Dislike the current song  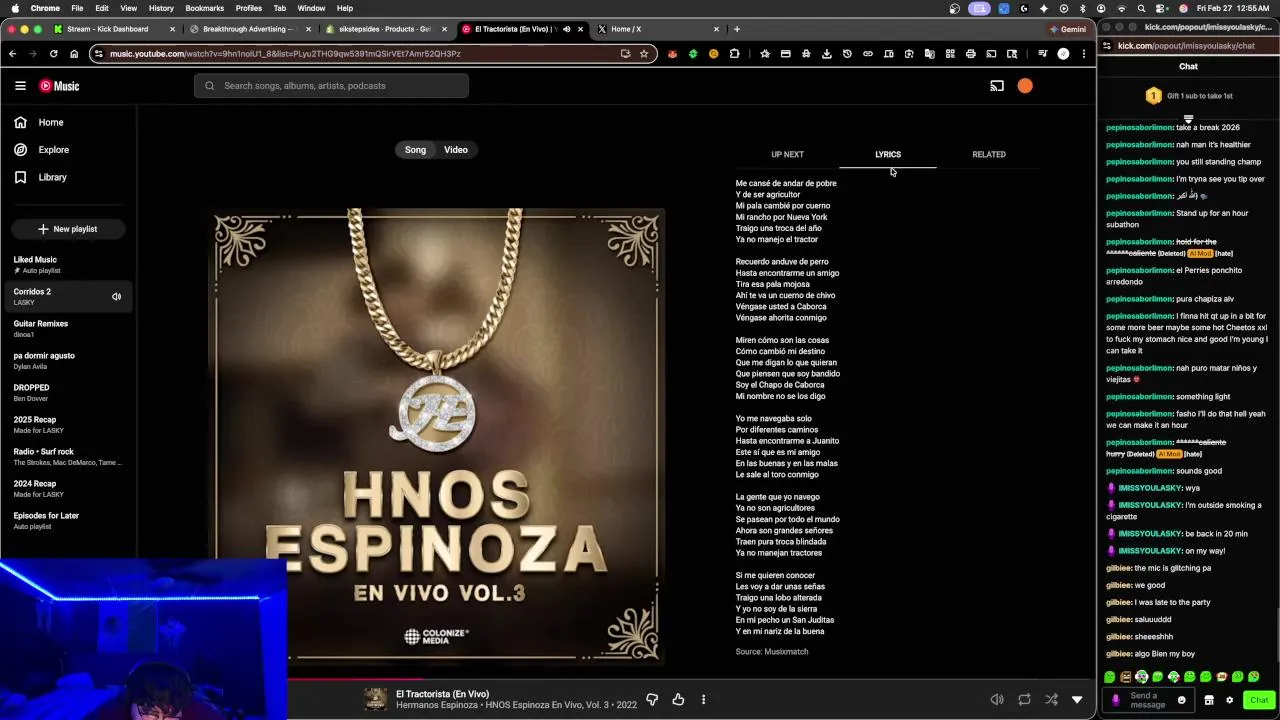coord(652,700)
